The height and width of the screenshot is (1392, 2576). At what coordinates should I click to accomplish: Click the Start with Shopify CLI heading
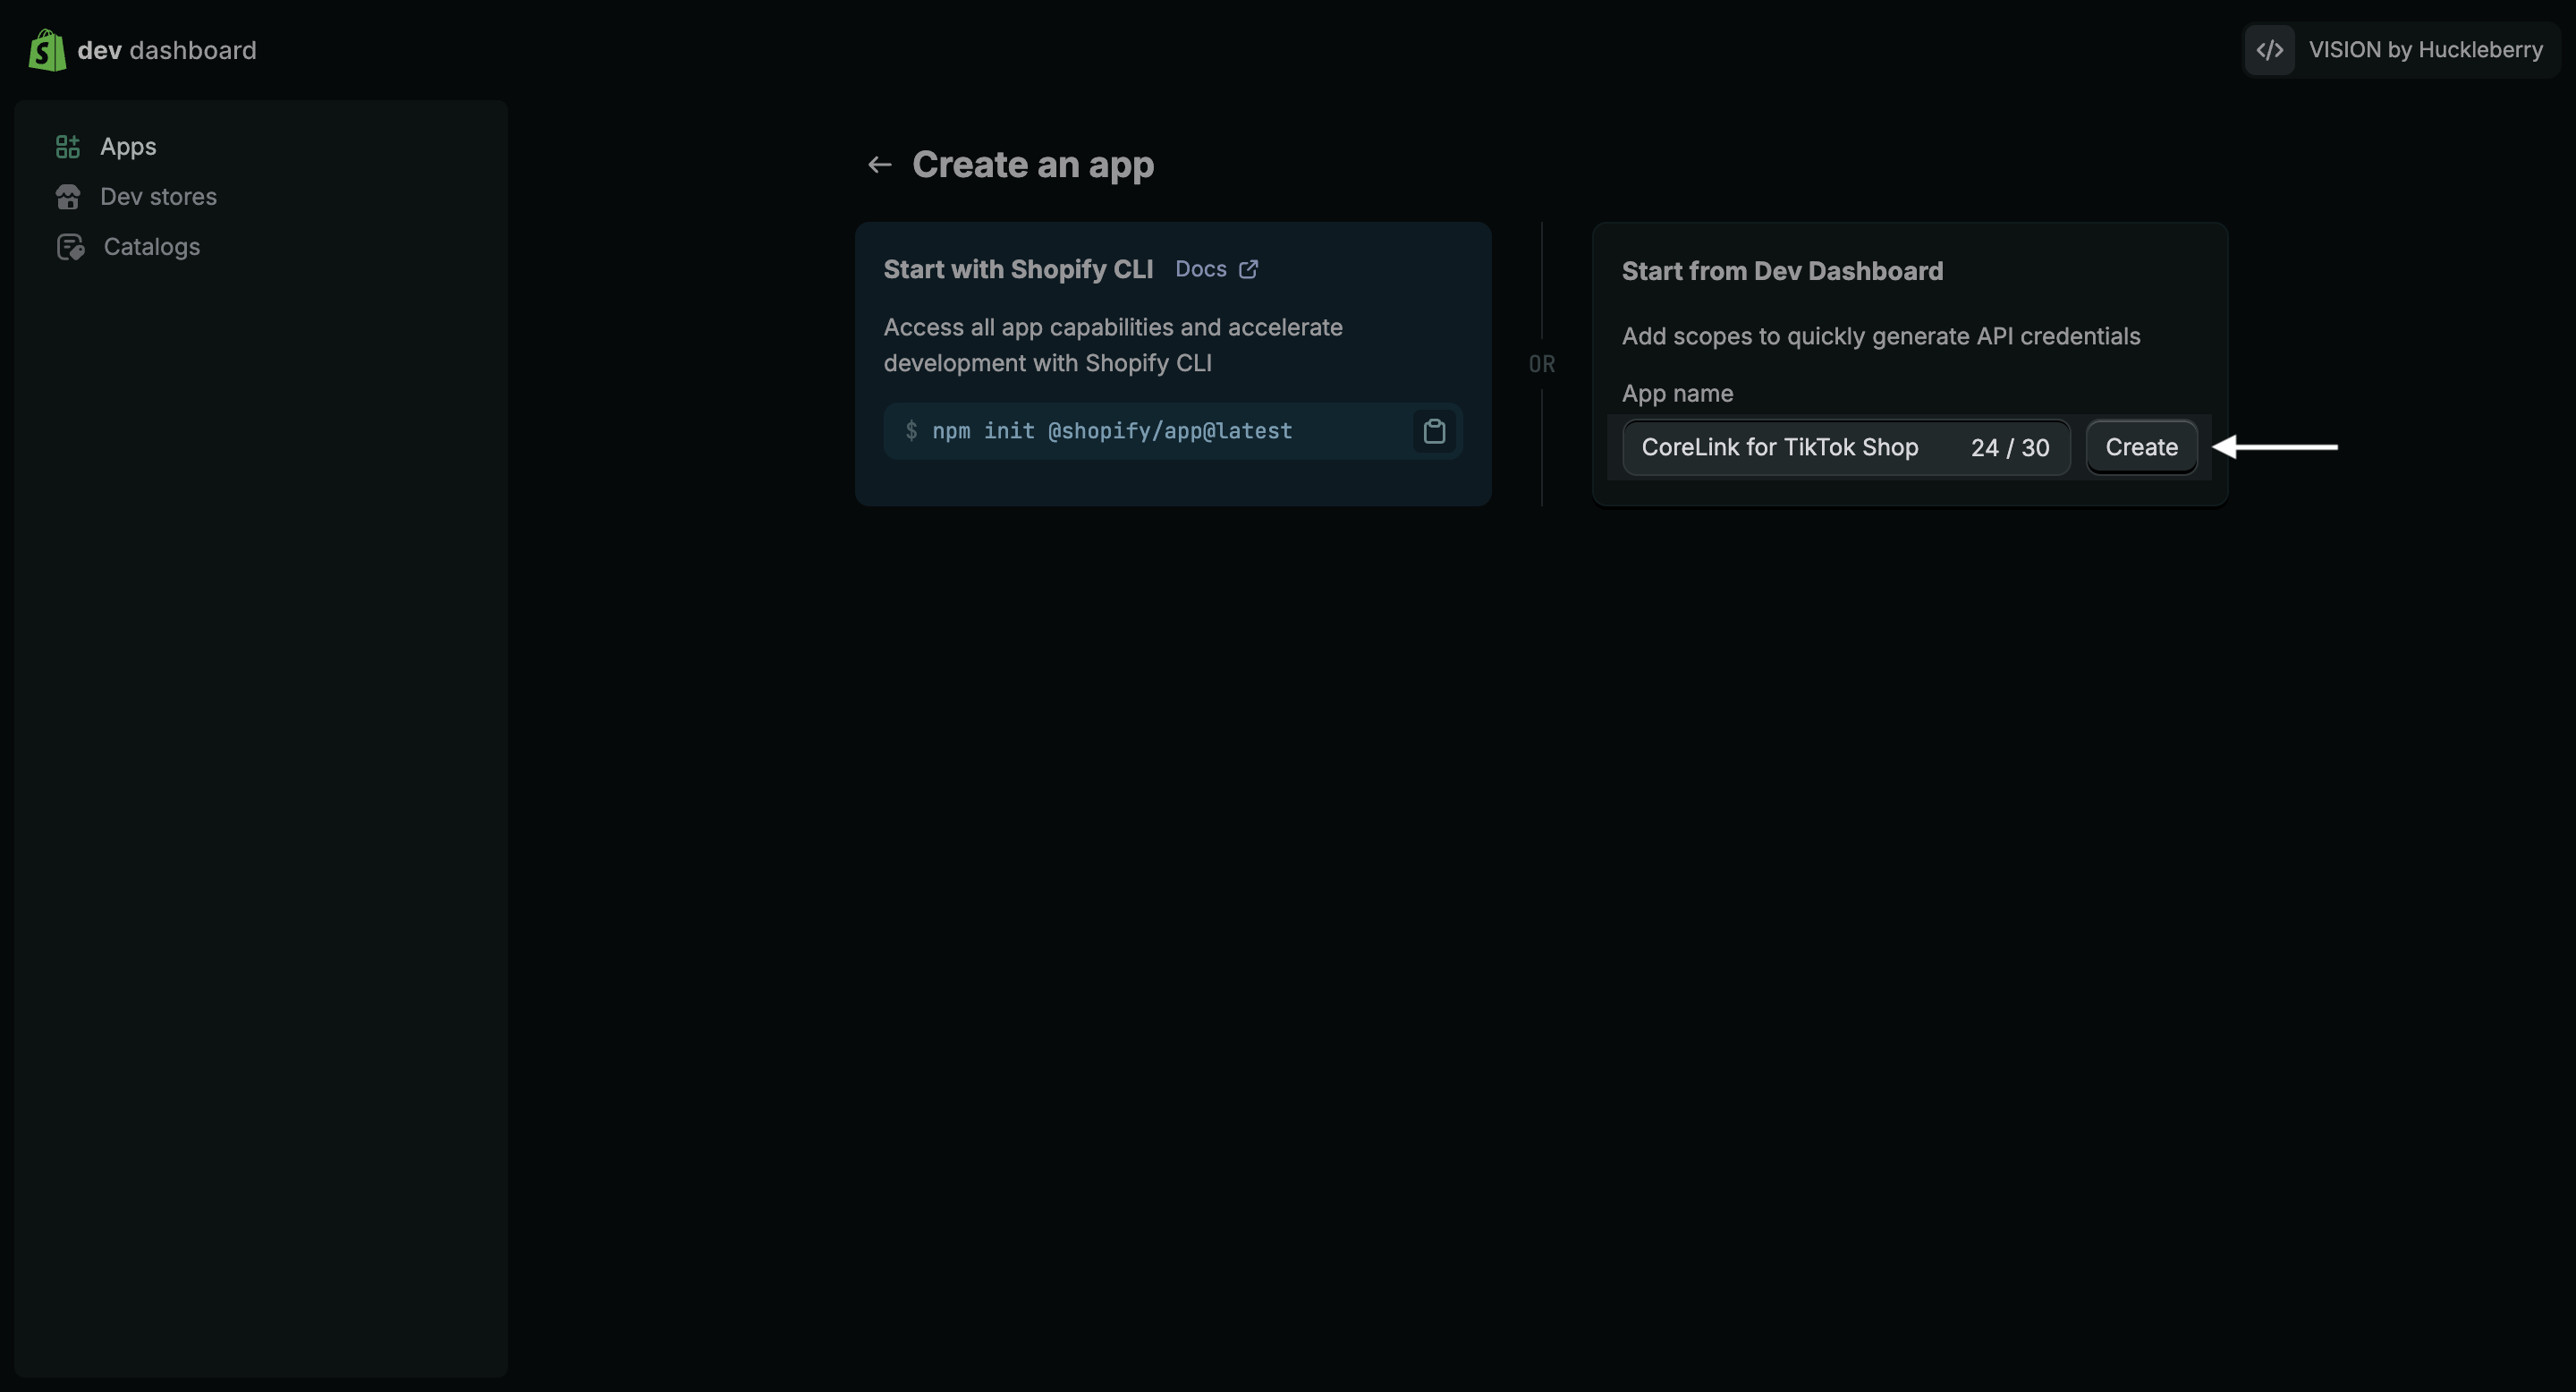1018,269
